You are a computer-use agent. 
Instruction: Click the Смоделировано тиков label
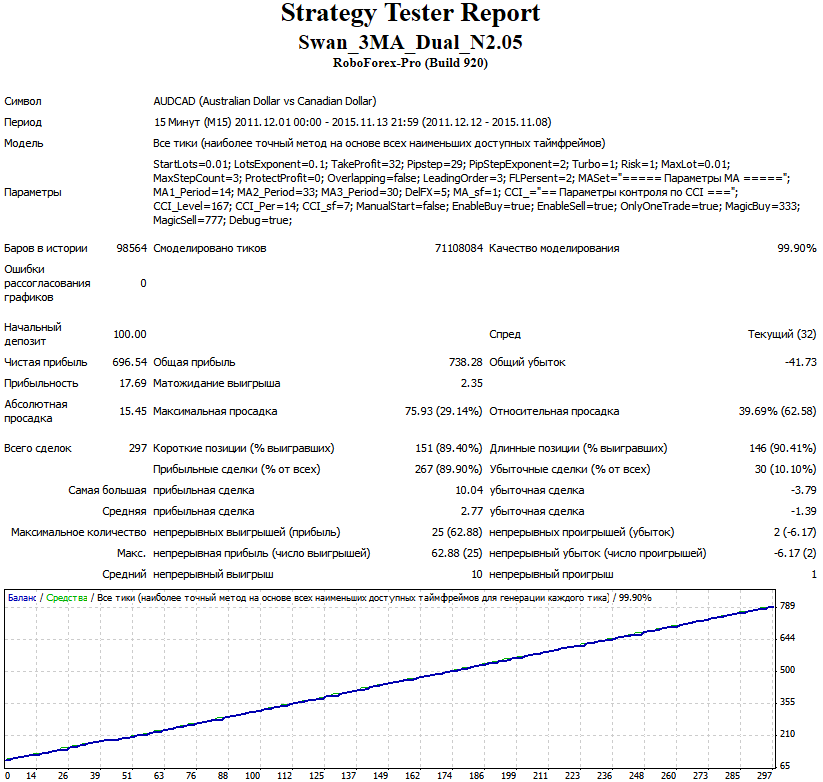coord(209,248)
